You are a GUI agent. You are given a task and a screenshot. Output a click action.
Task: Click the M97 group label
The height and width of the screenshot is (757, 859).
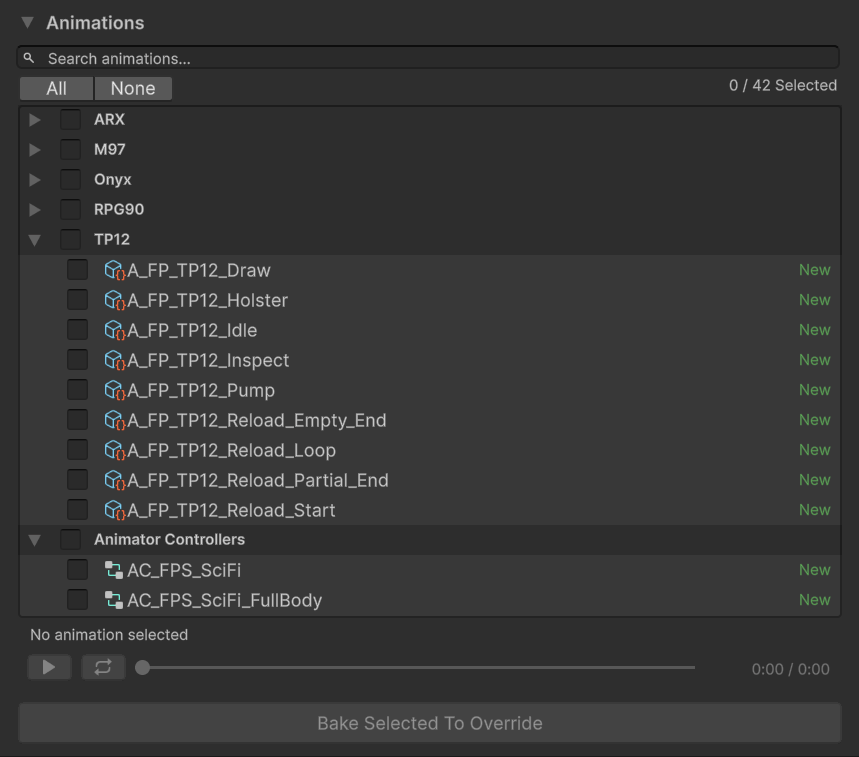(110, 150)
